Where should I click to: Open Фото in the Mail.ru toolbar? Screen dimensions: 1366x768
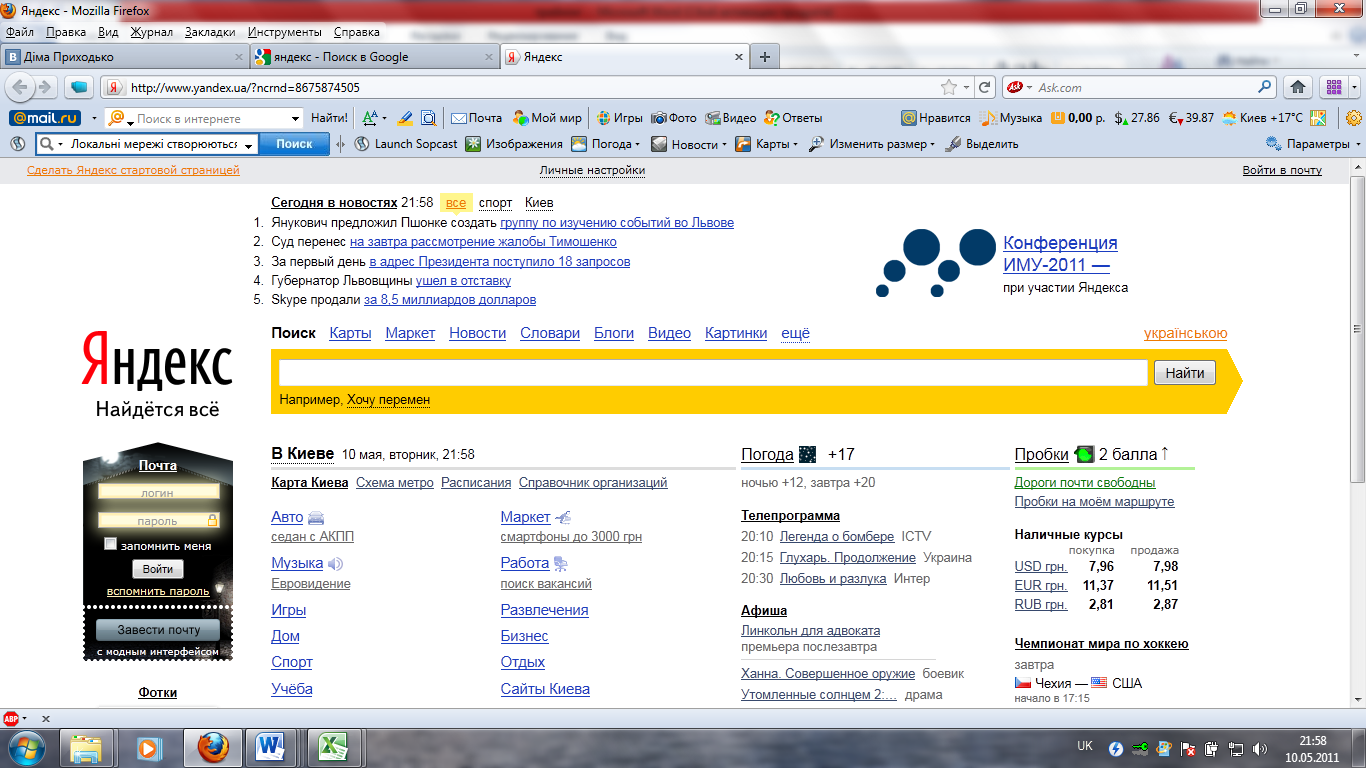[x=674, y=118]
